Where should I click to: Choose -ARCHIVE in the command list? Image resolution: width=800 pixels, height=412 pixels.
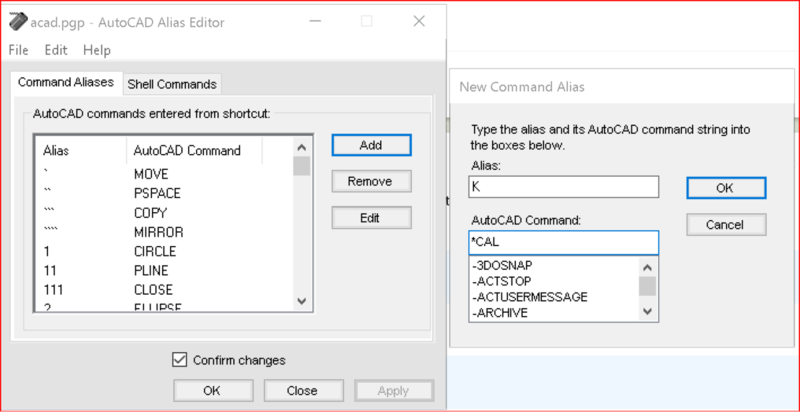500,313
